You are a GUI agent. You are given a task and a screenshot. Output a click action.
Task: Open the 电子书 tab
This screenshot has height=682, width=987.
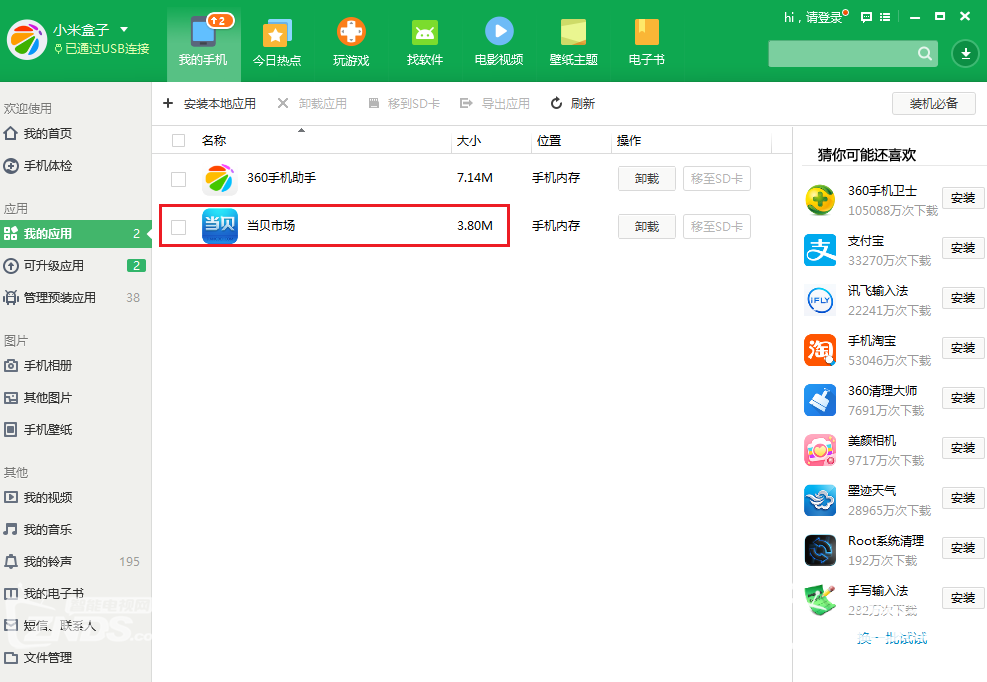[646, 41]
